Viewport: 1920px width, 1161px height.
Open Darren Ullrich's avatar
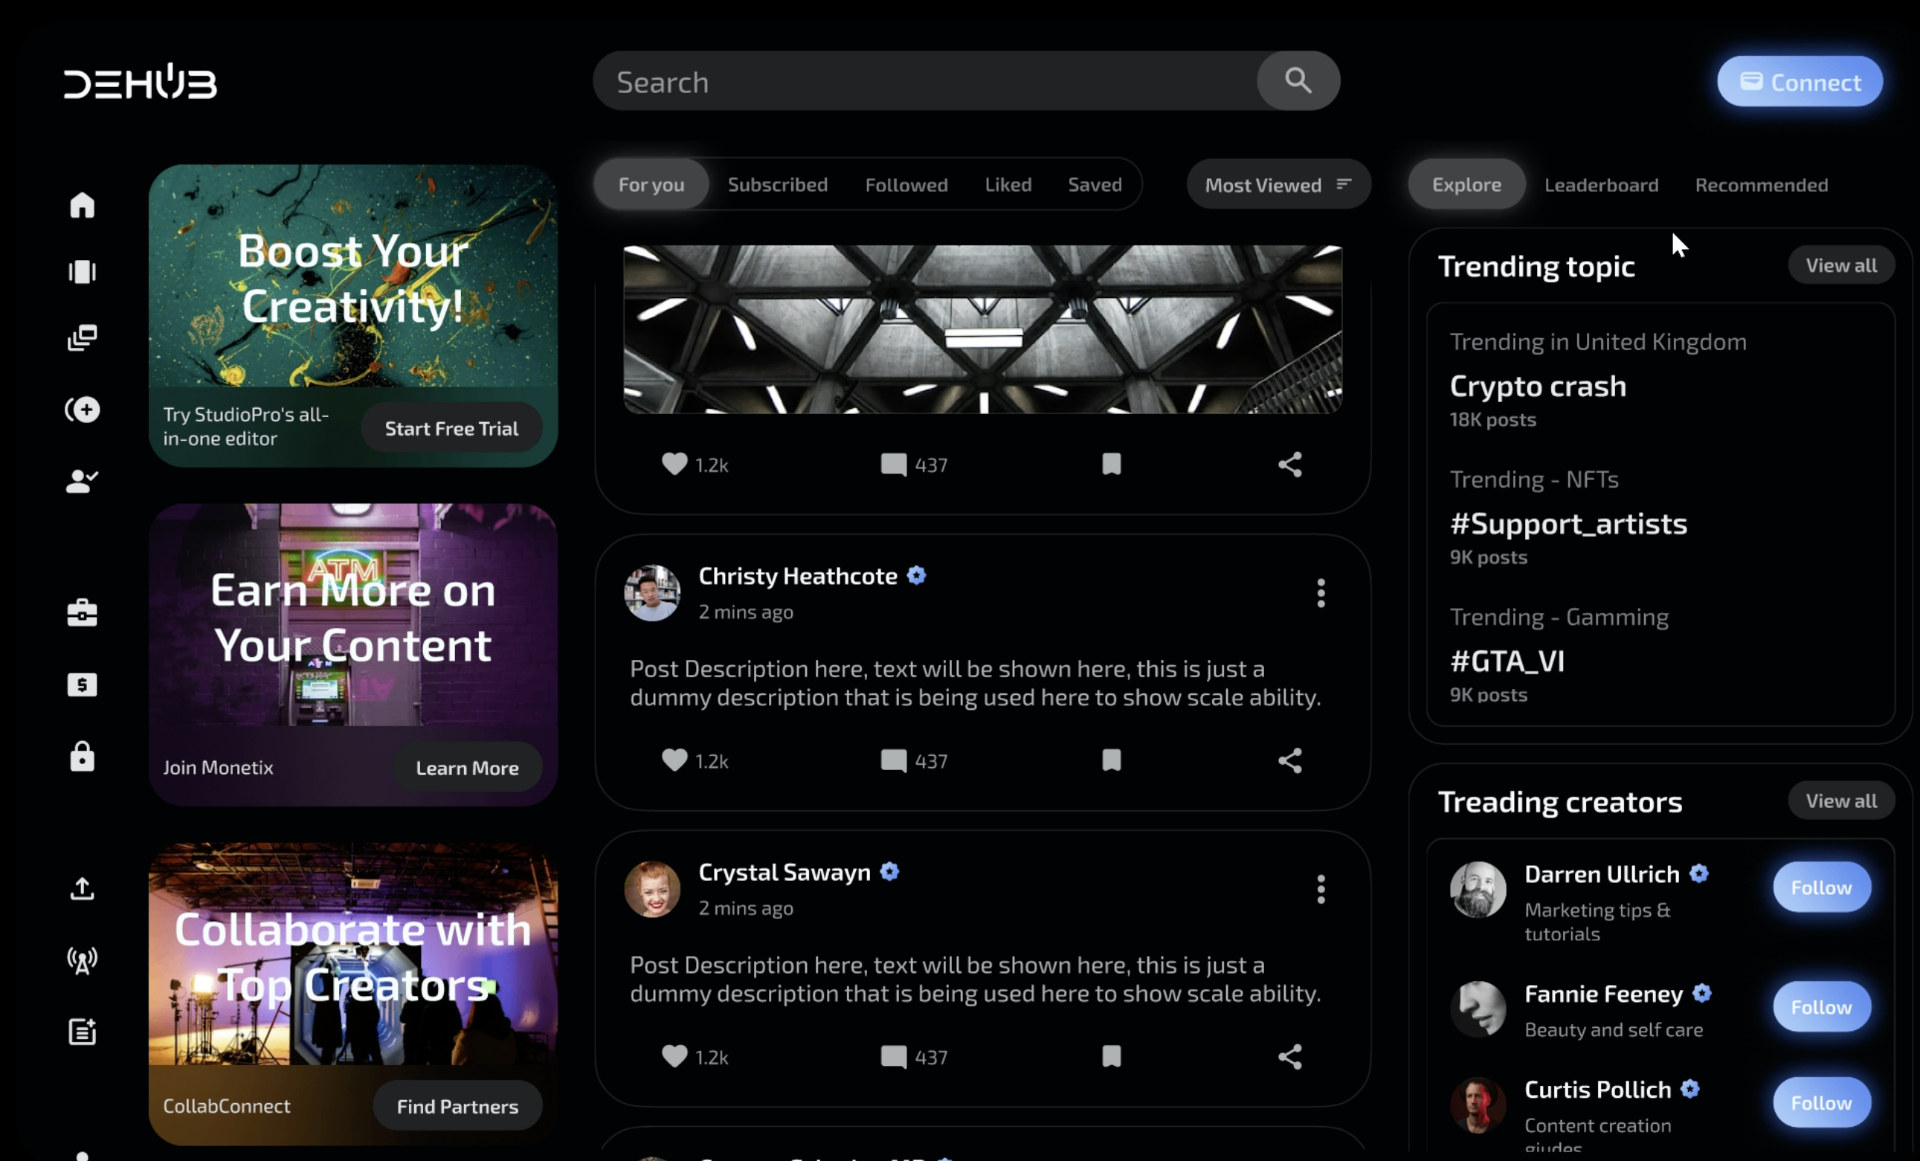pos(1478,889)
